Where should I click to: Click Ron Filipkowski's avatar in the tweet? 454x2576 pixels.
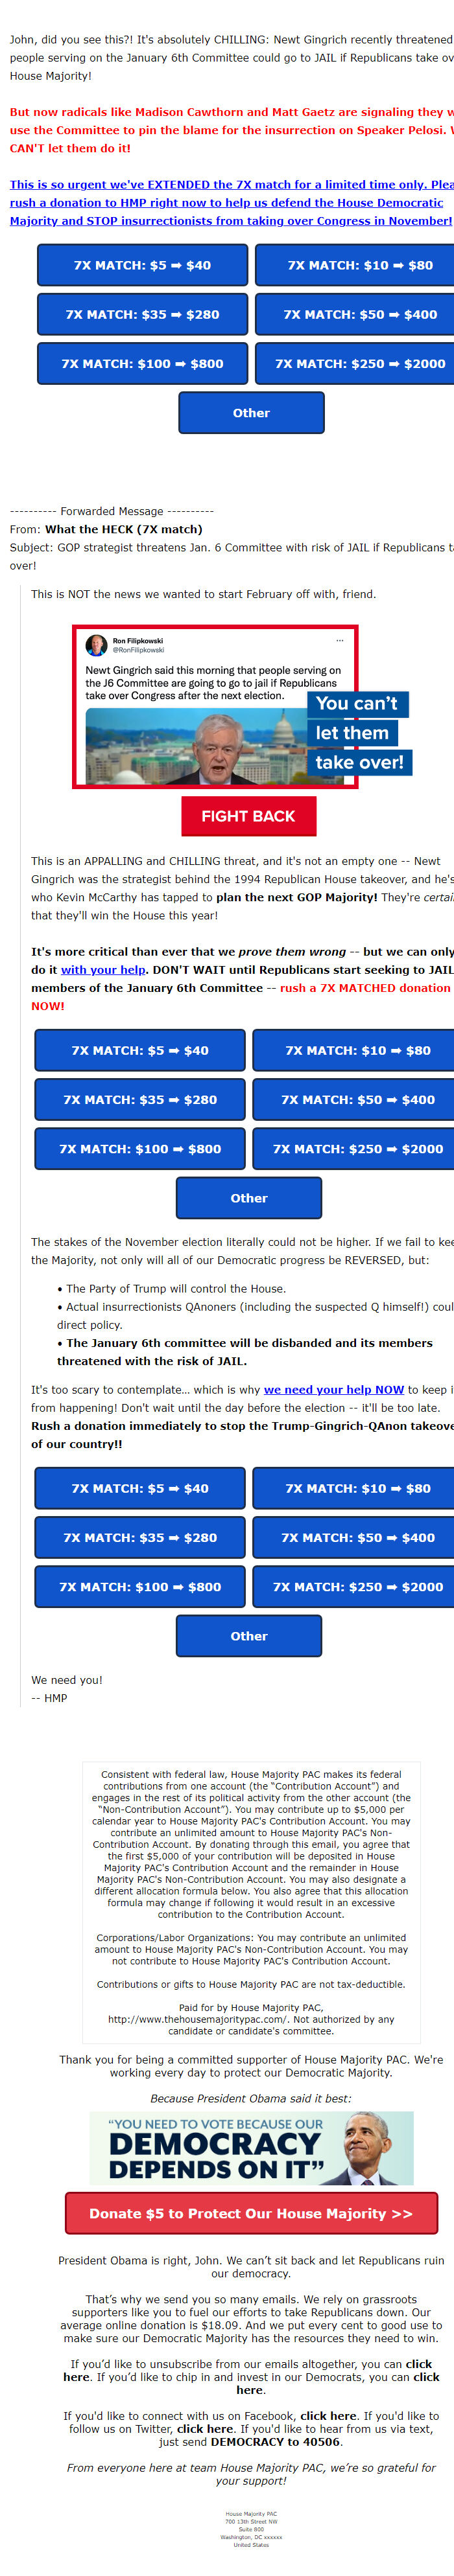(x=96, y=645)
